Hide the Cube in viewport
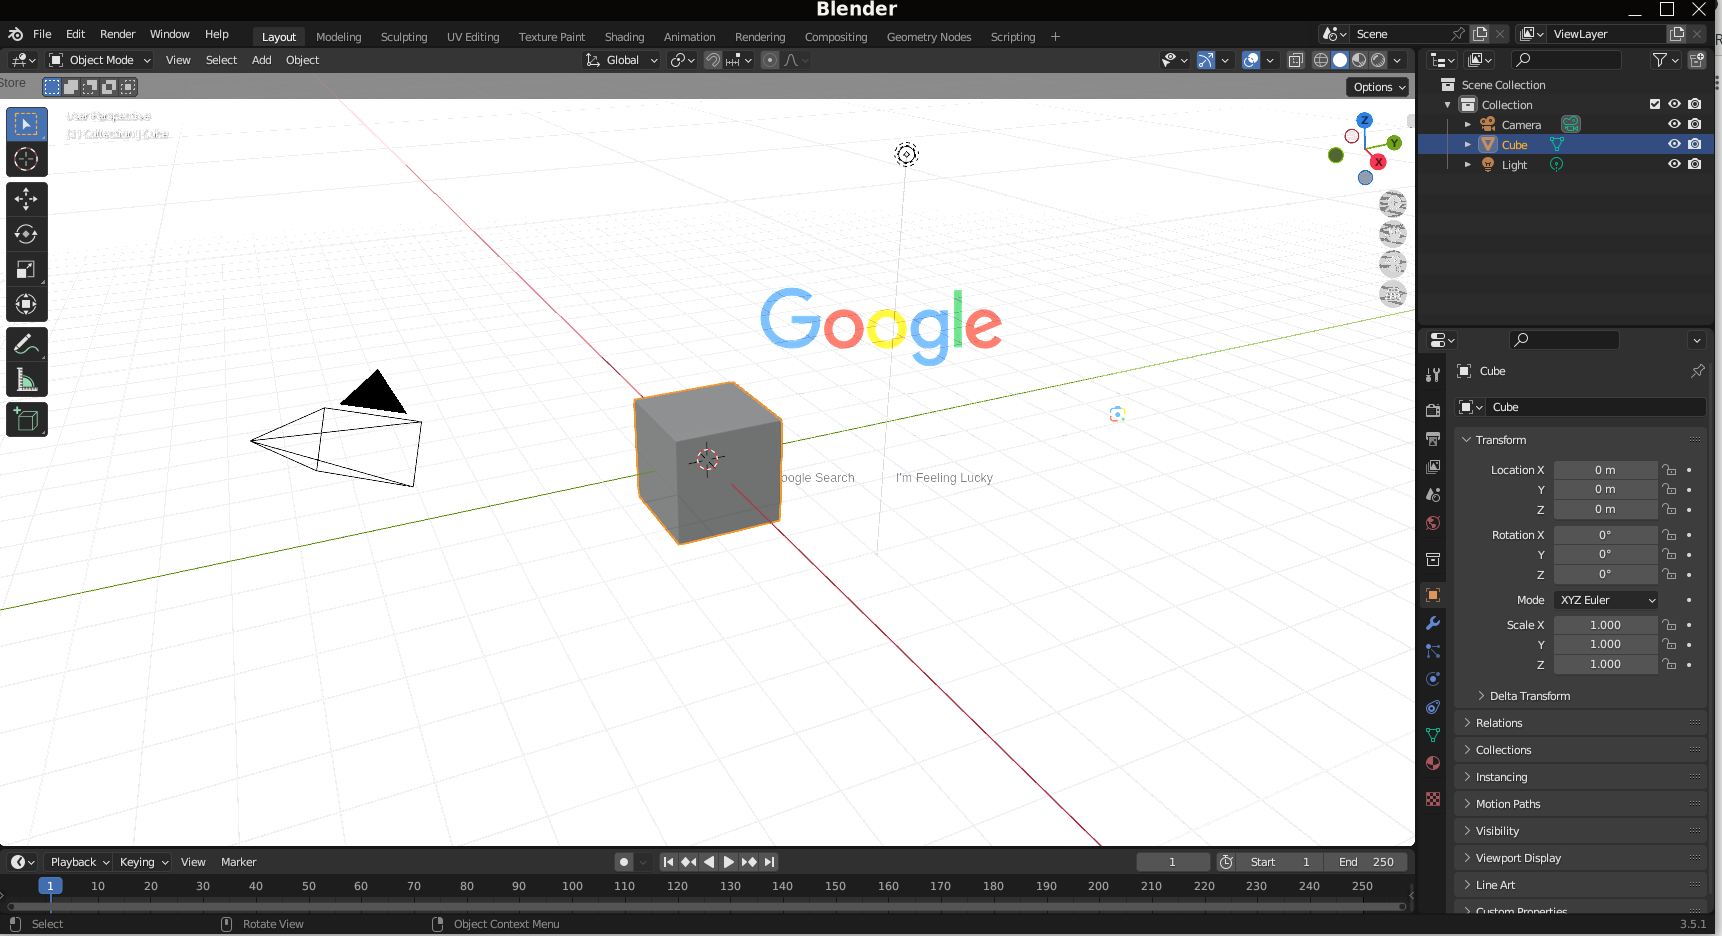Image resolution: width=1722 pixels, height=936 pixels. 1674,144
